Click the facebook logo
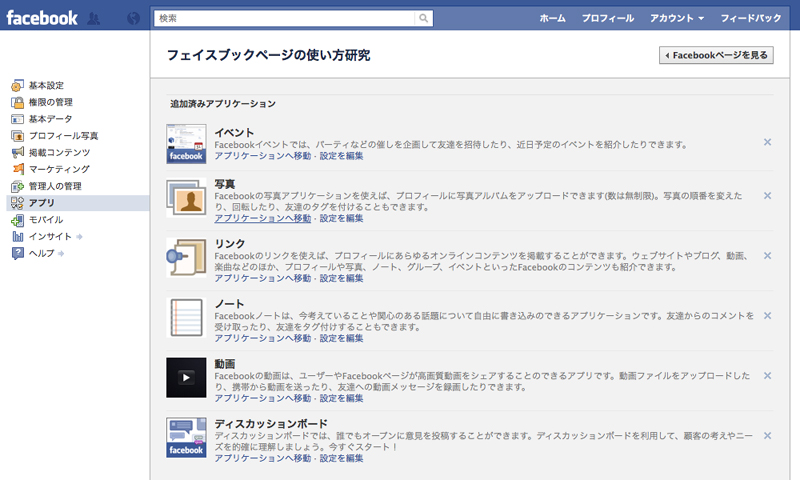This screenshot has width=800, height=480. coord(42,18)
